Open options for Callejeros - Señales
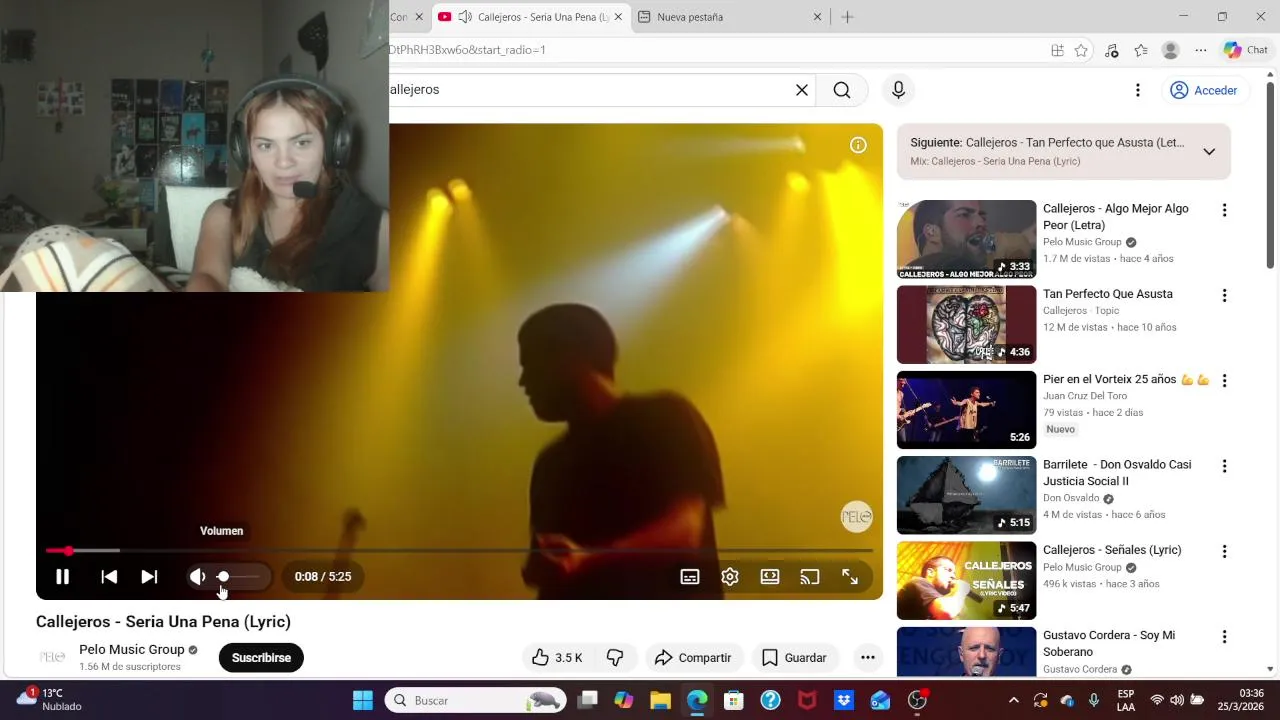The image size is (1280, 720). pos(1224,551)
